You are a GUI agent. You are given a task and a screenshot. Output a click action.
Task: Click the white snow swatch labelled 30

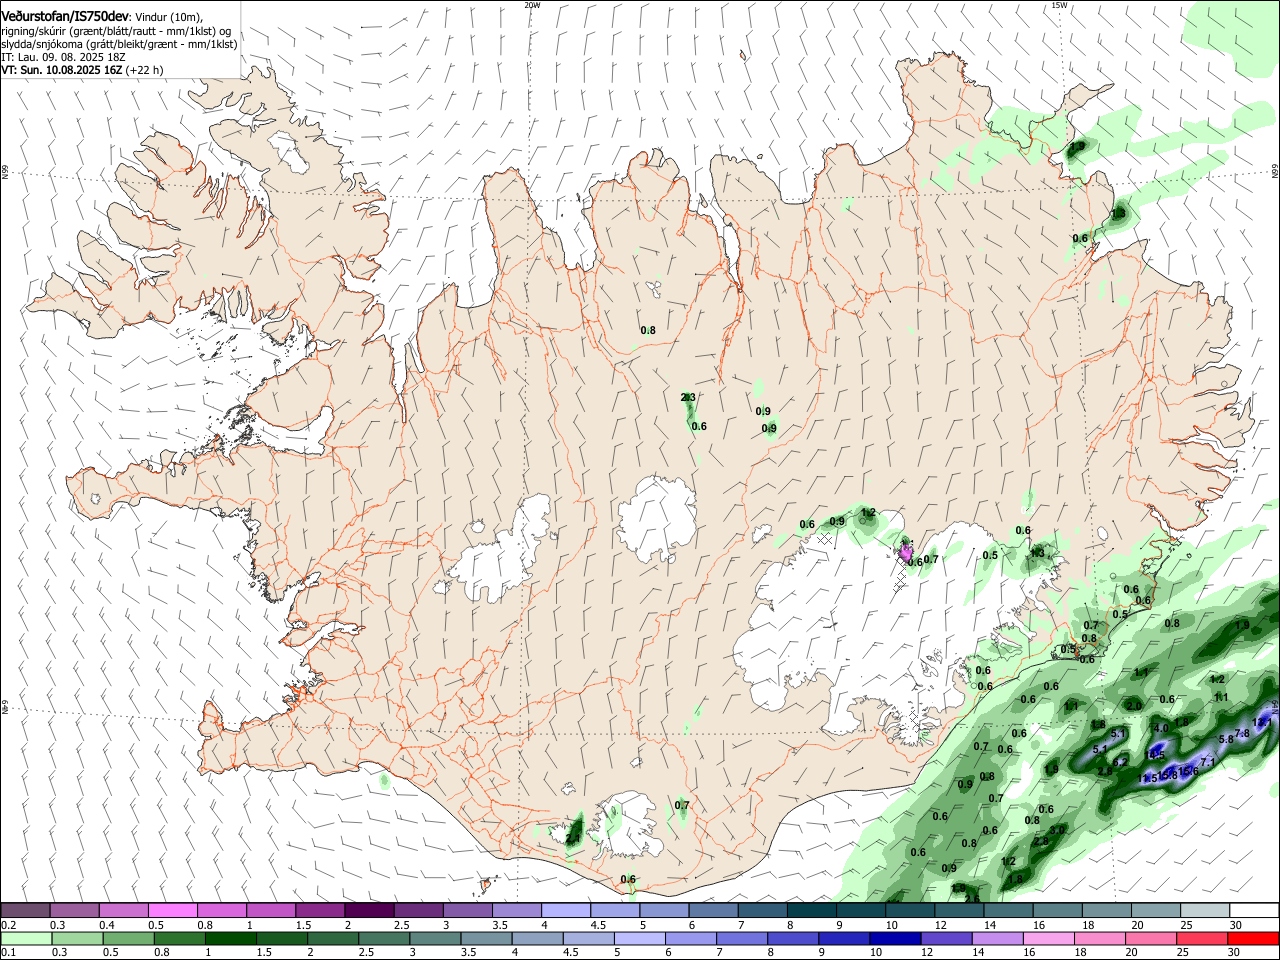click(x=1254, y=910)
